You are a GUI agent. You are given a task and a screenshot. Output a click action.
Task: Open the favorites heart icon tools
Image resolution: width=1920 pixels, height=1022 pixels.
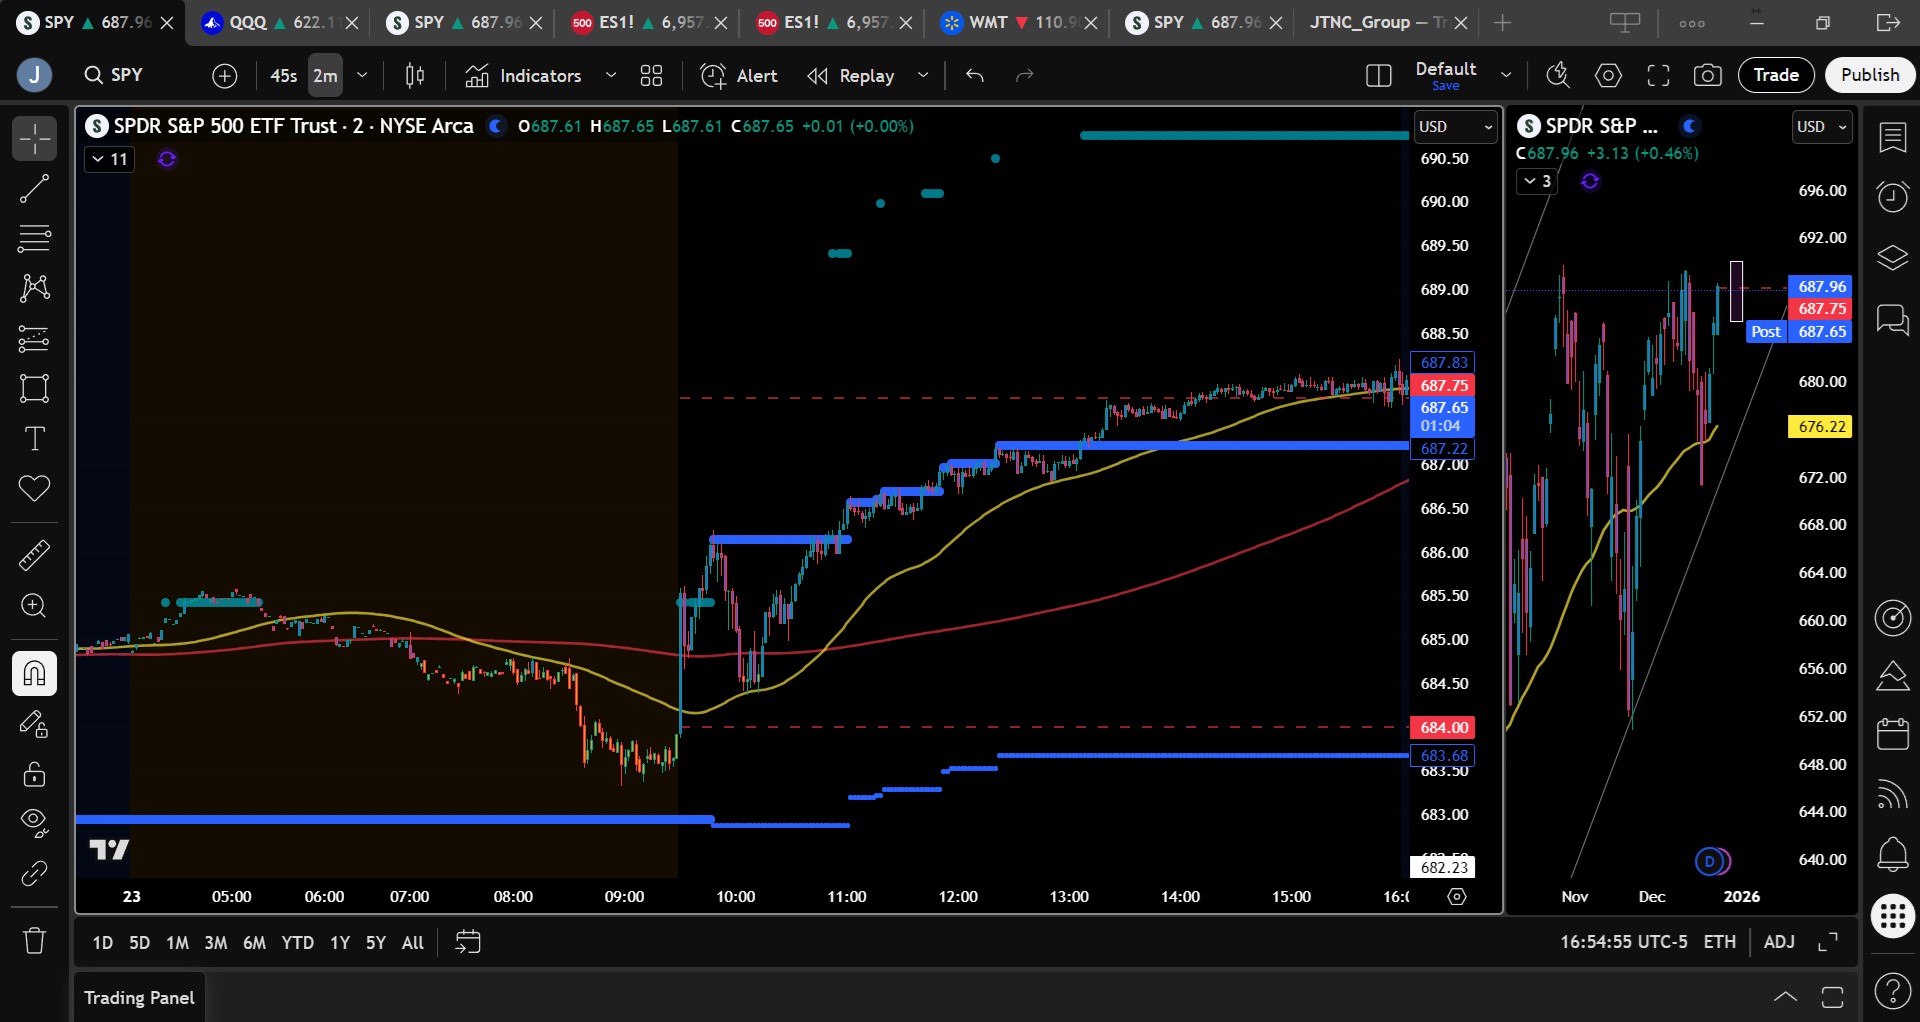point(34,489)
